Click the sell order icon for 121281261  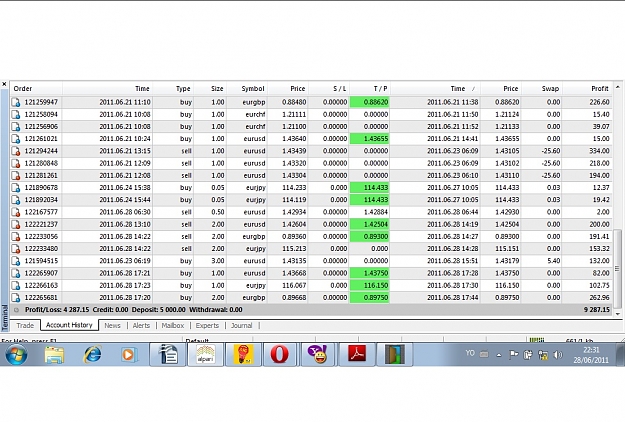[x=16, y=176]
